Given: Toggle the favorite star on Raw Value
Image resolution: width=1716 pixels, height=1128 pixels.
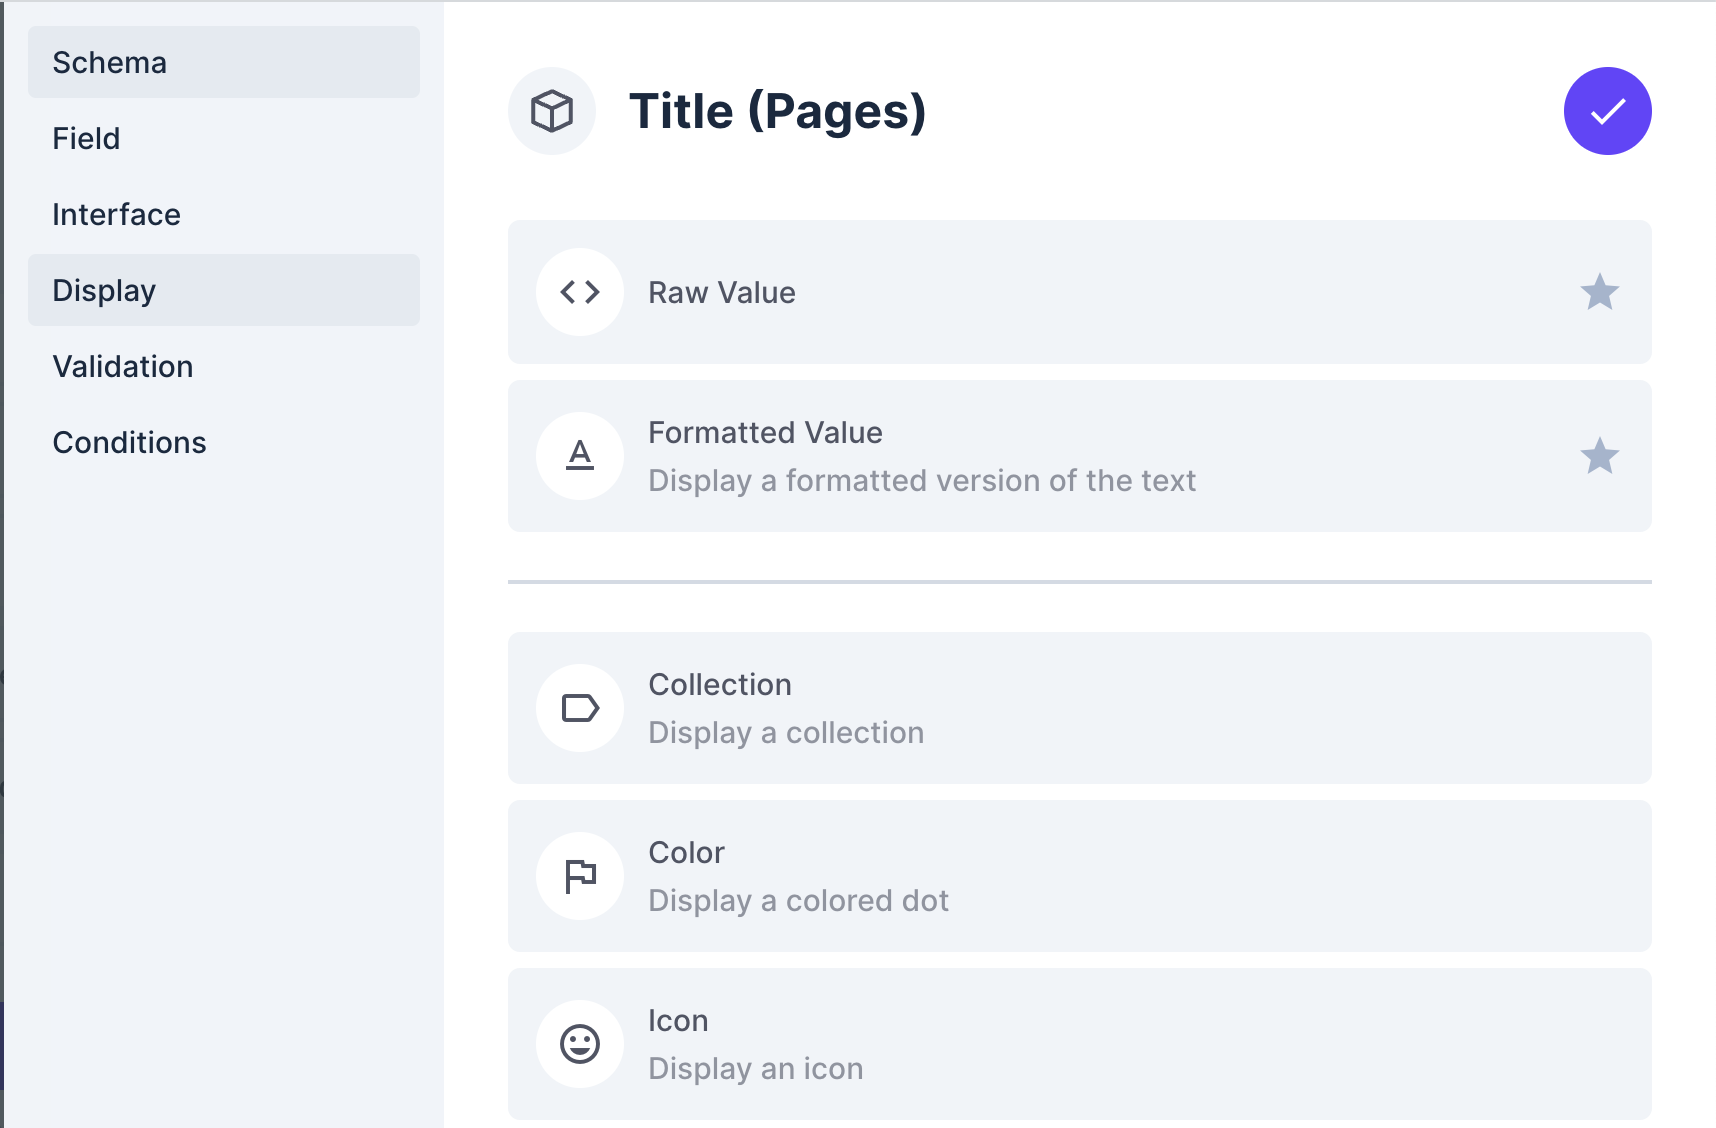Looking at the screenshot, I should [x=1600, y=291].
